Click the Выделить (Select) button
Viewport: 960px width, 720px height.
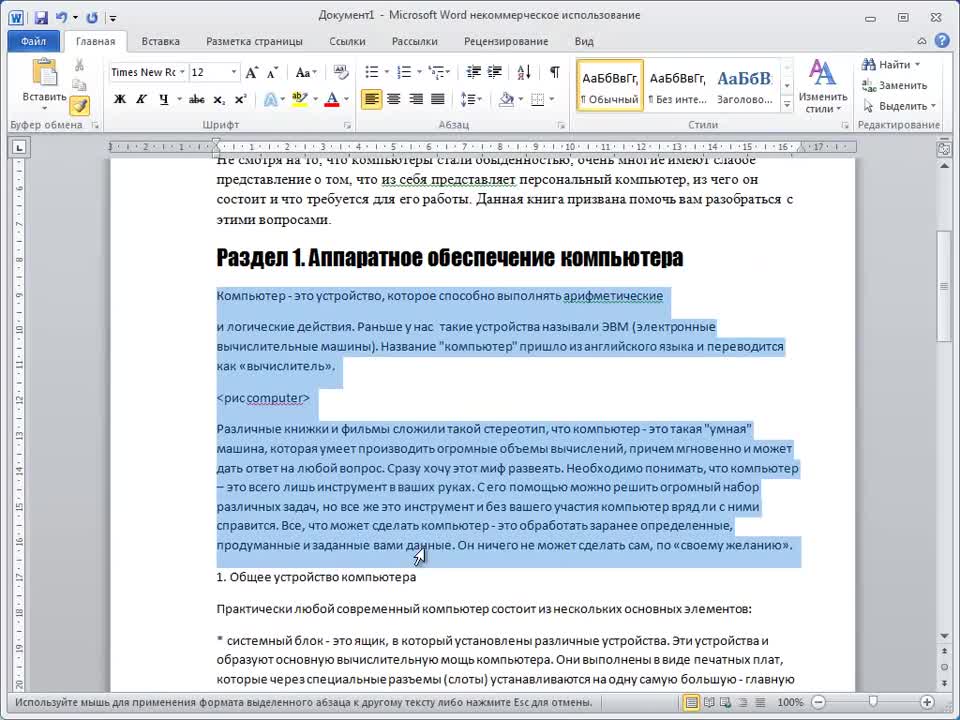(x=899, y=107)
